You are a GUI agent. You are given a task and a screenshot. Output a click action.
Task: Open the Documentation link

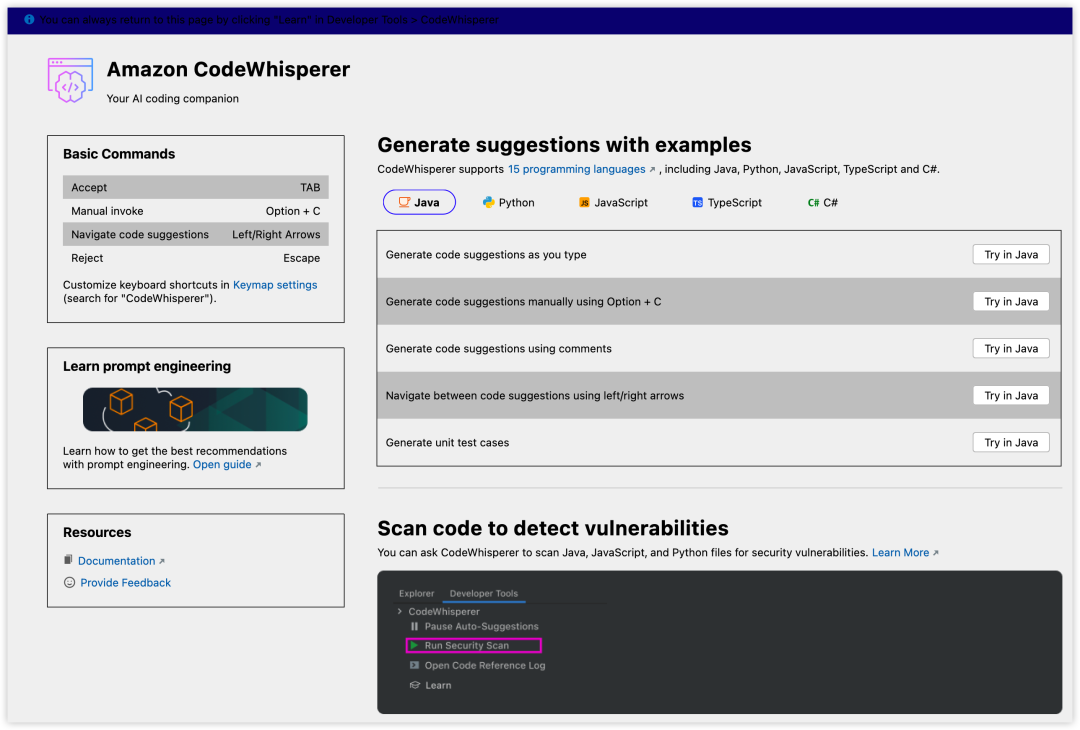tap(116, 561)
